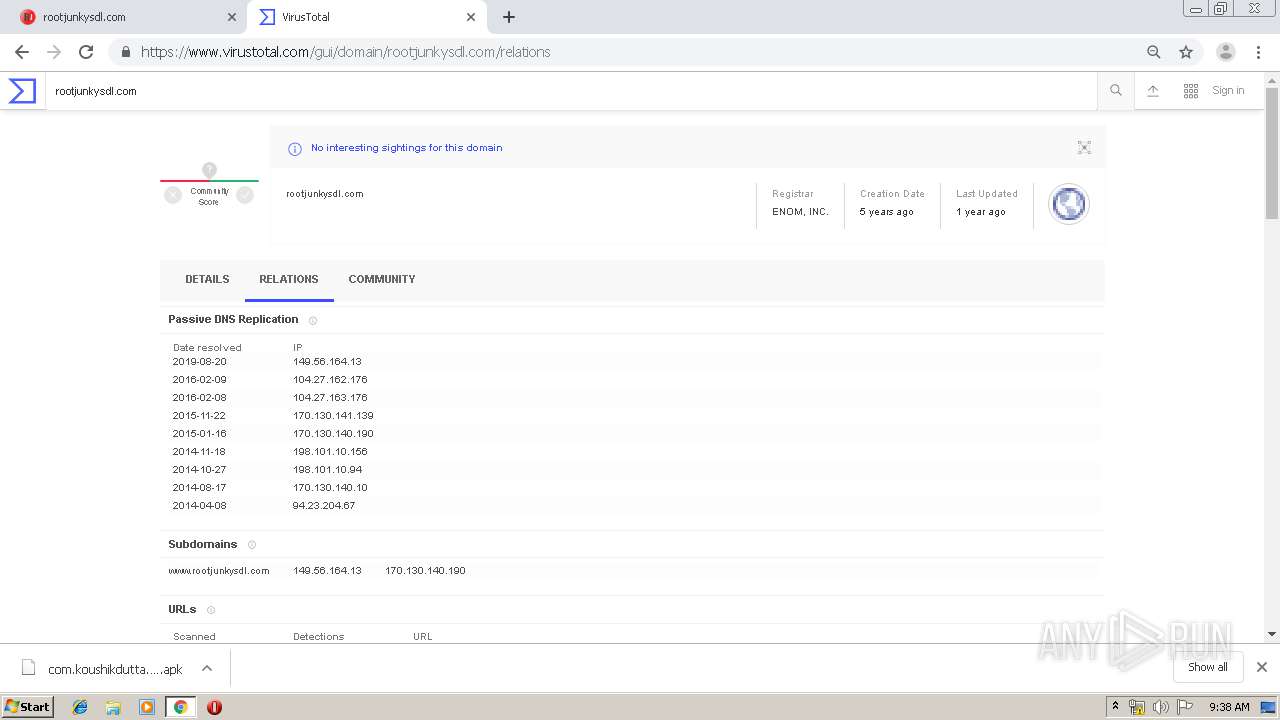Click the 9:38 AM system clock
1280x720 pixels.
1229,707
